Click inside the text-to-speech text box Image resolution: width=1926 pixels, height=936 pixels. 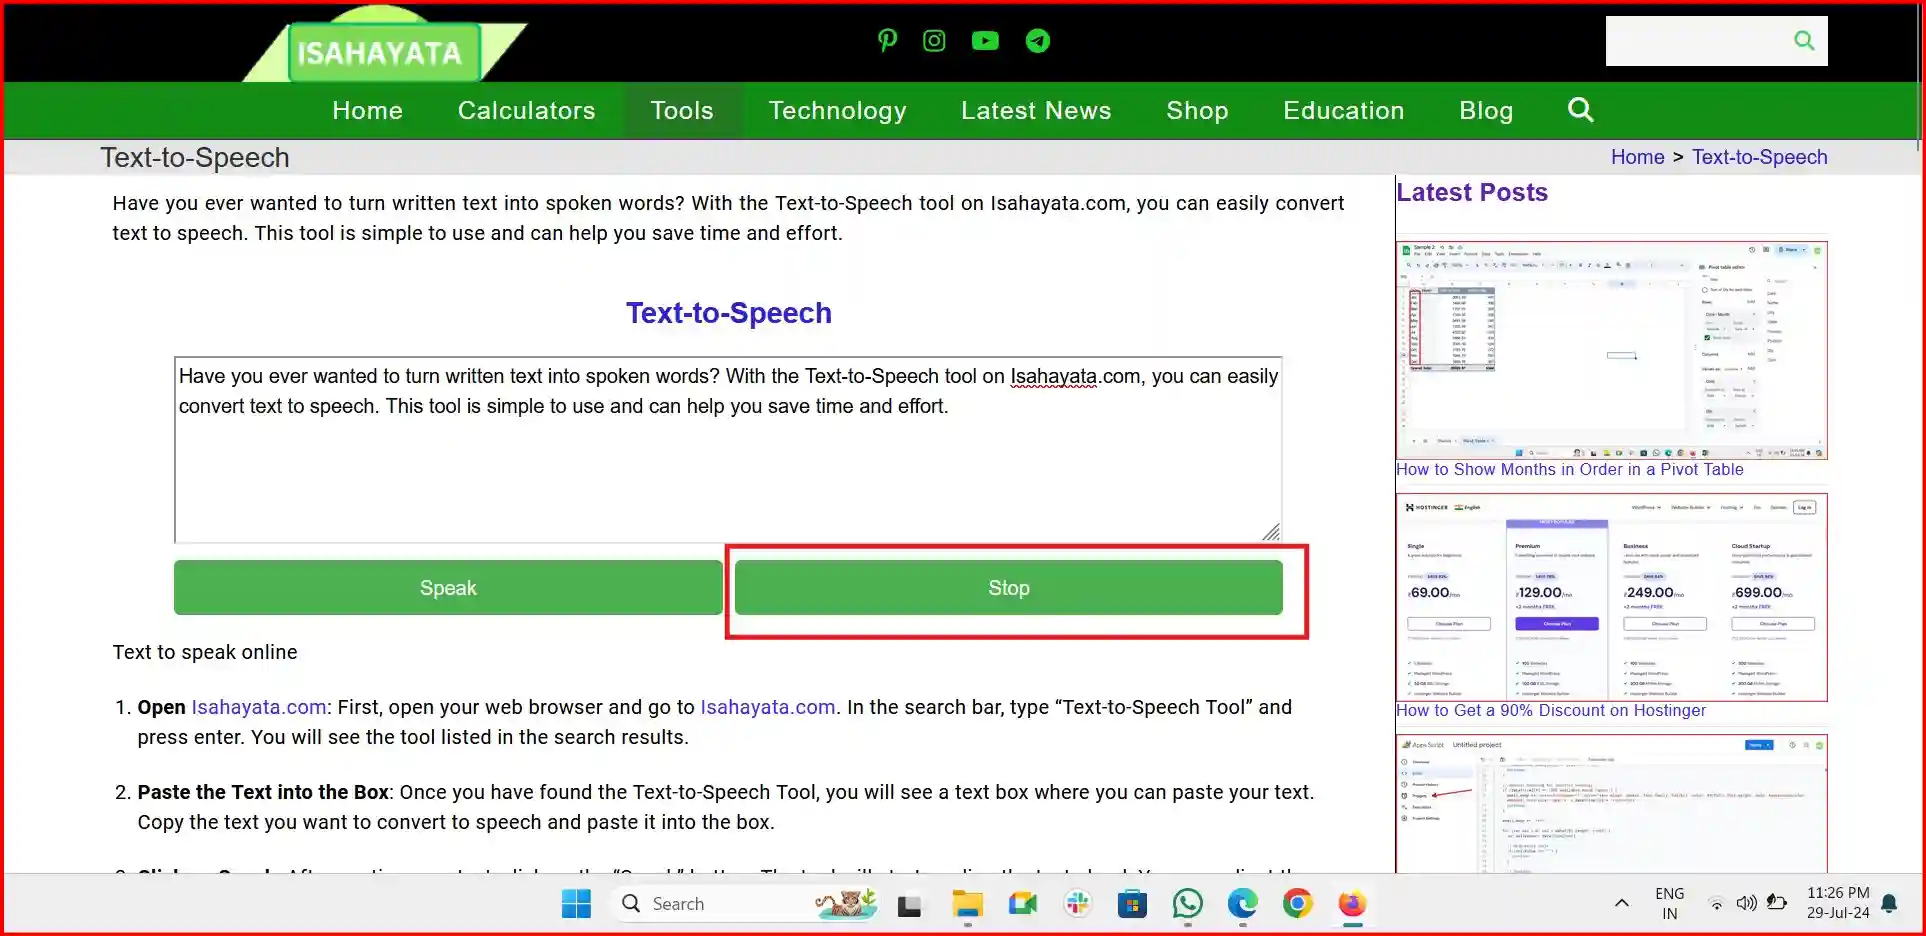point(728,448)
